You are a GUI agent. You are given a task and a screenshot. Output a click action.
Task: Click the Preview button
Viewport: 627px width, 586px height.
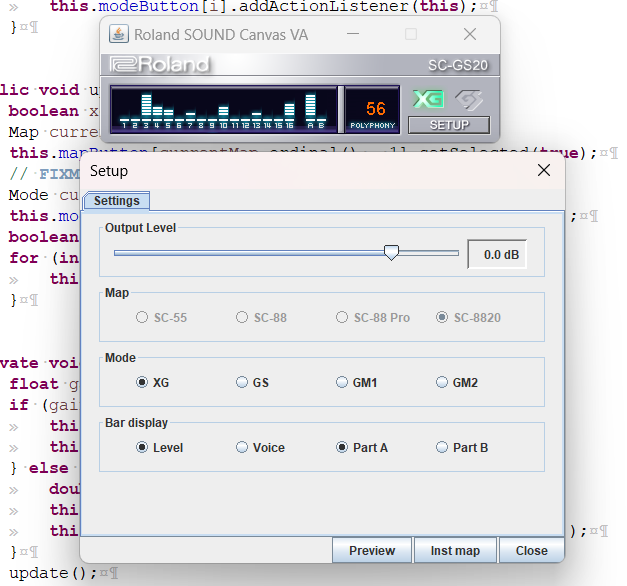(372, 550)
